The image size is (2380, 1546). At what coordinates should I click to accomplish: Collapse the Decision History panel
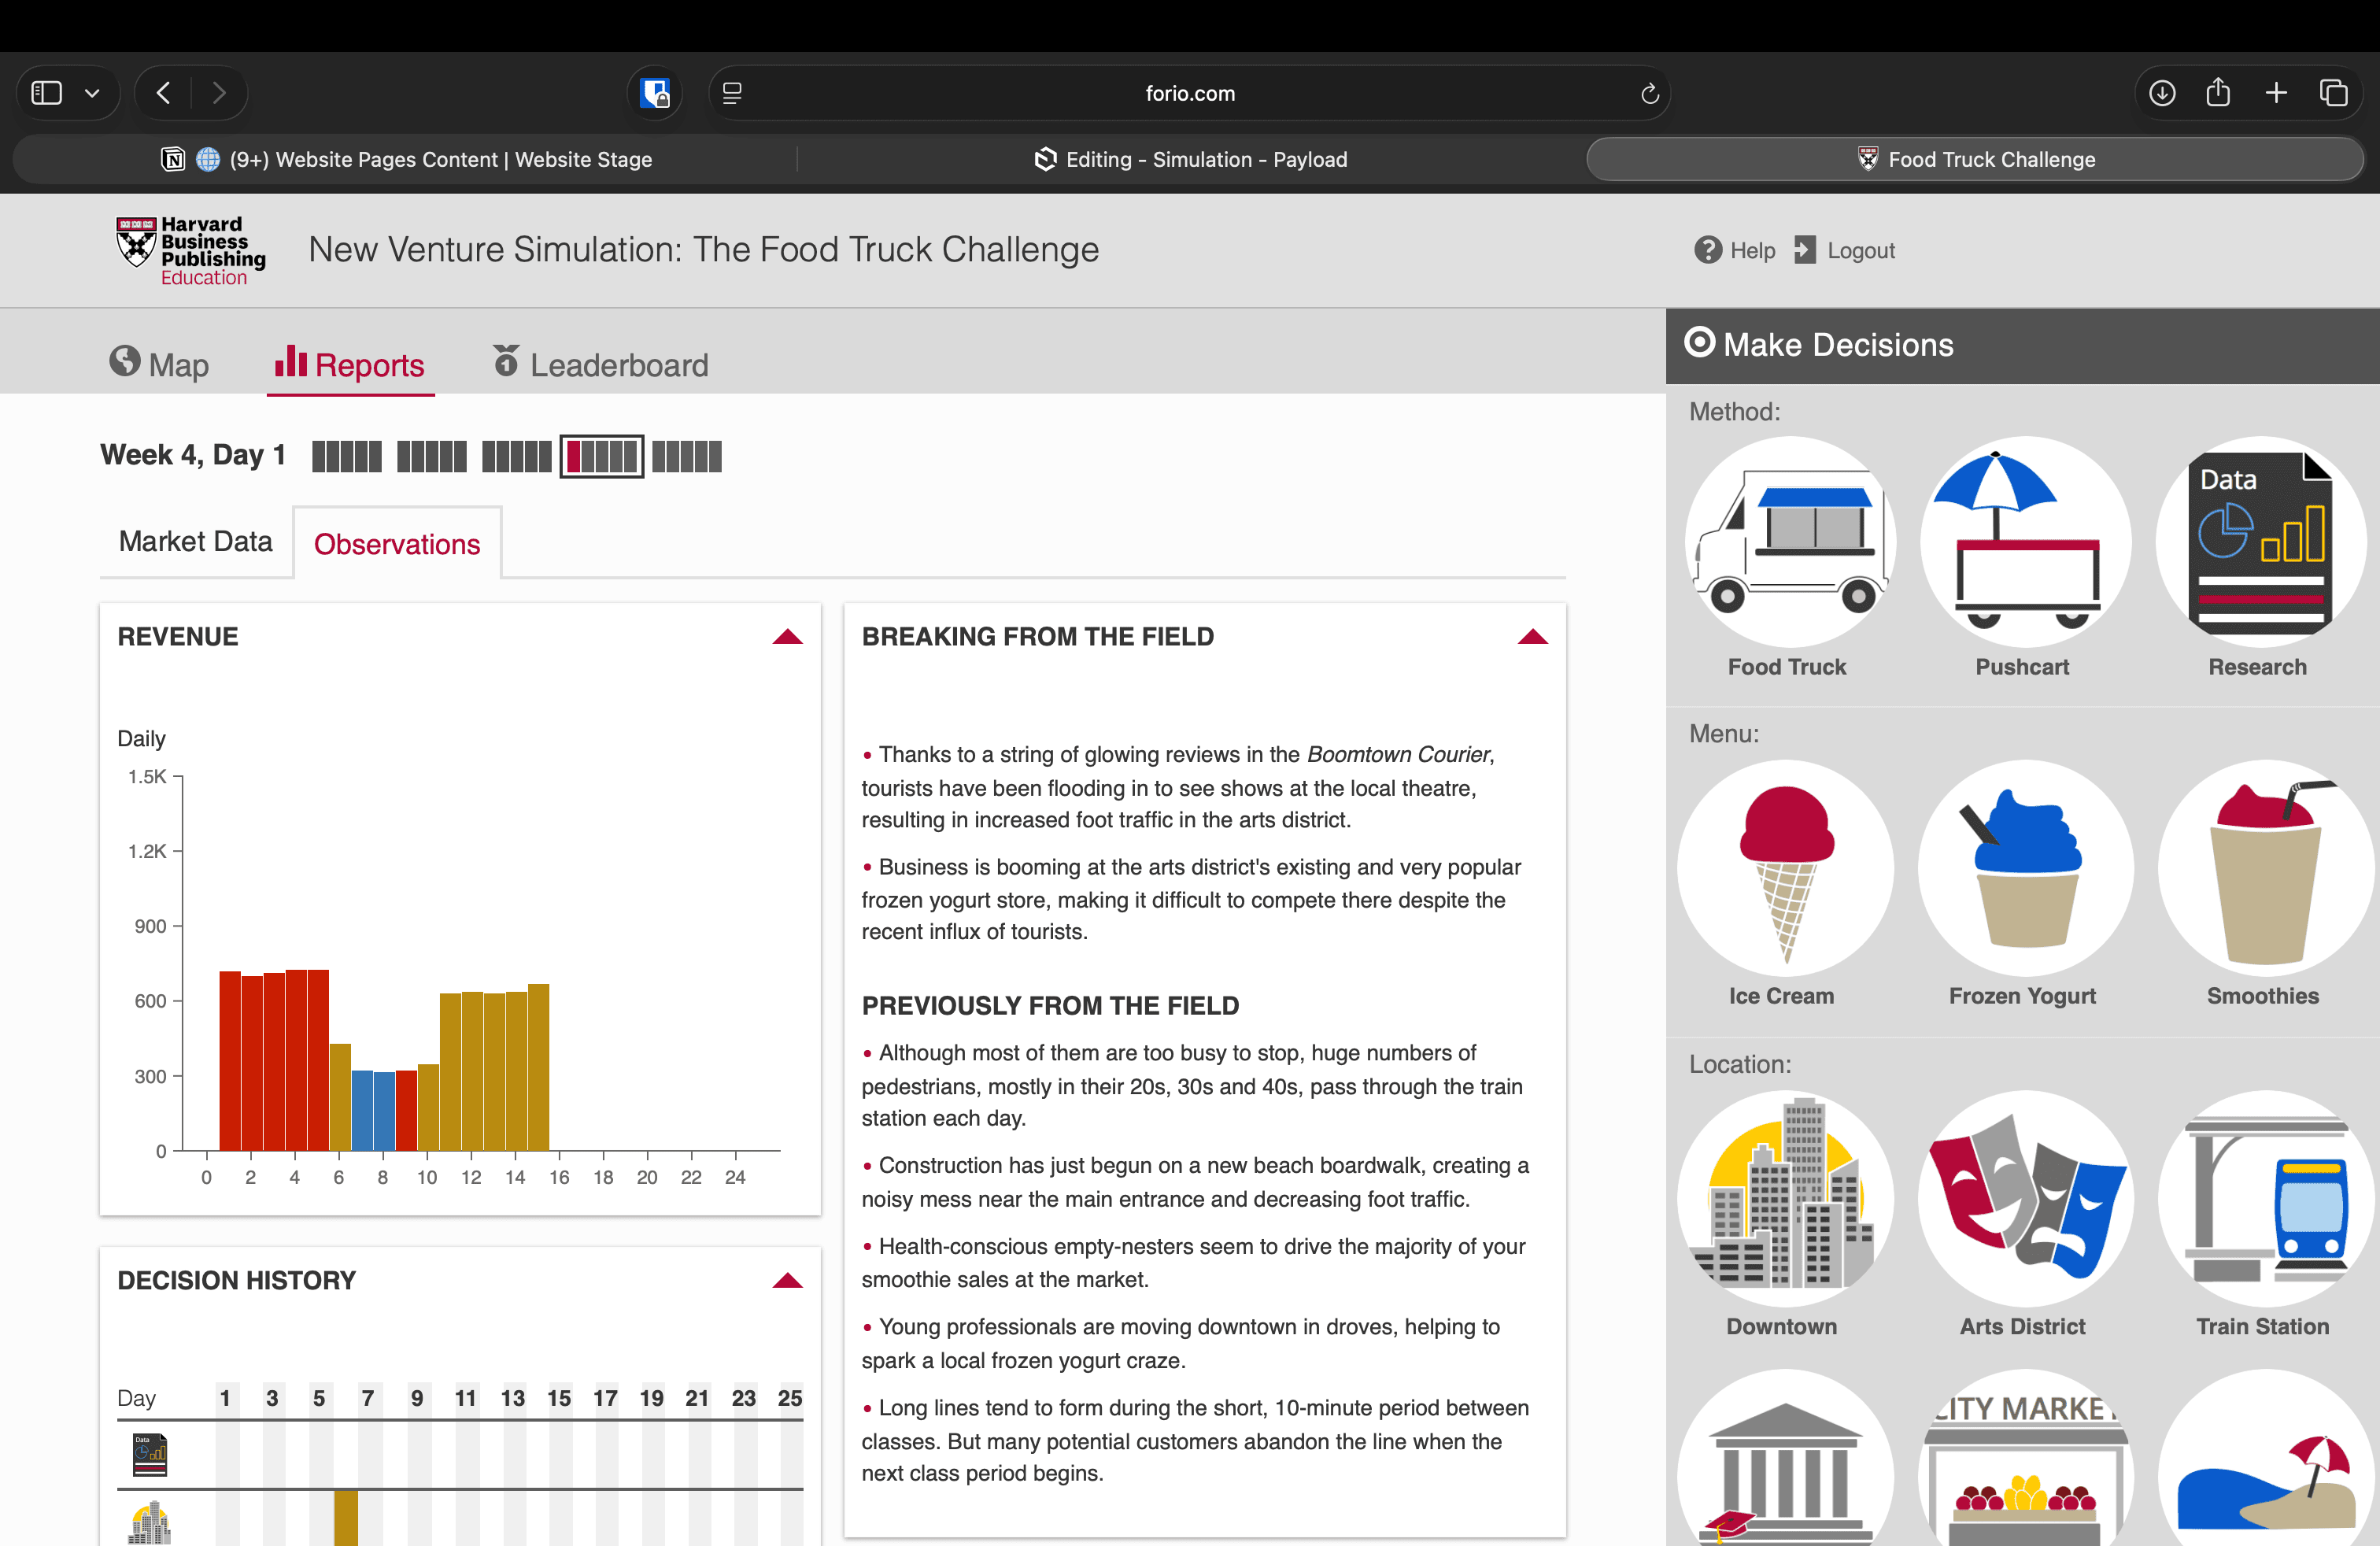(787, 1281)
